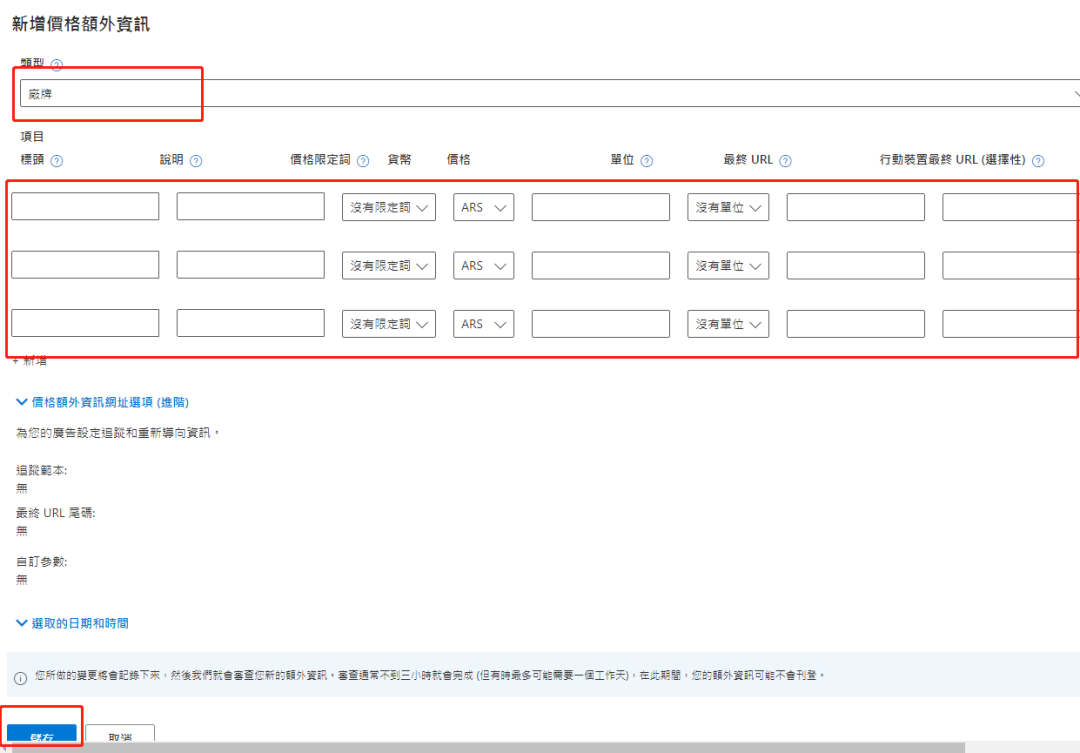Click the 新增 link to add a row
This screenshot has height=753, width=1080.
pos(30,360)
